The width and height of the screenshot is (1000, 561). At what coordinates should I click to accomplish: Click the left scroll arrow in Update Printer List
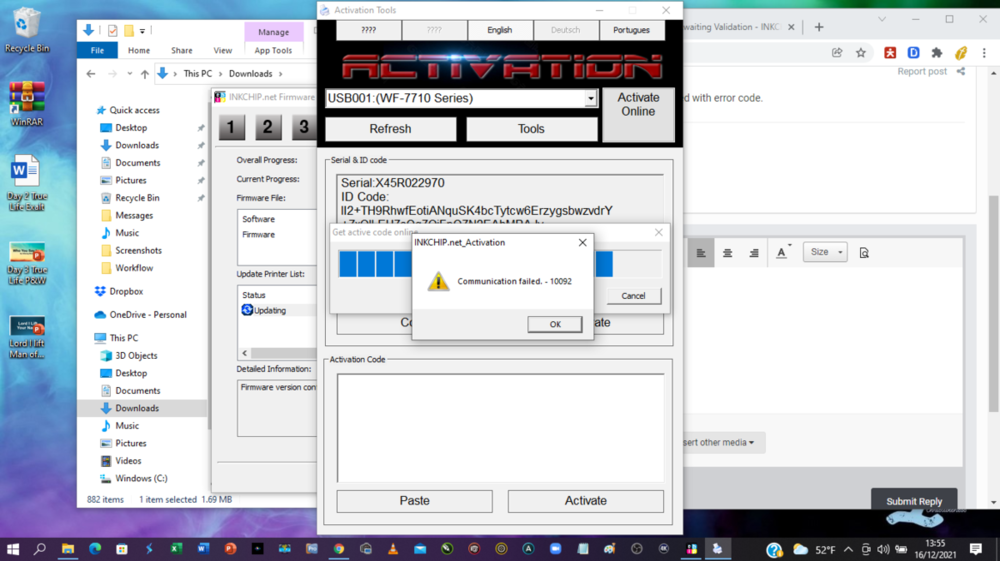click(x=245, y=353)
